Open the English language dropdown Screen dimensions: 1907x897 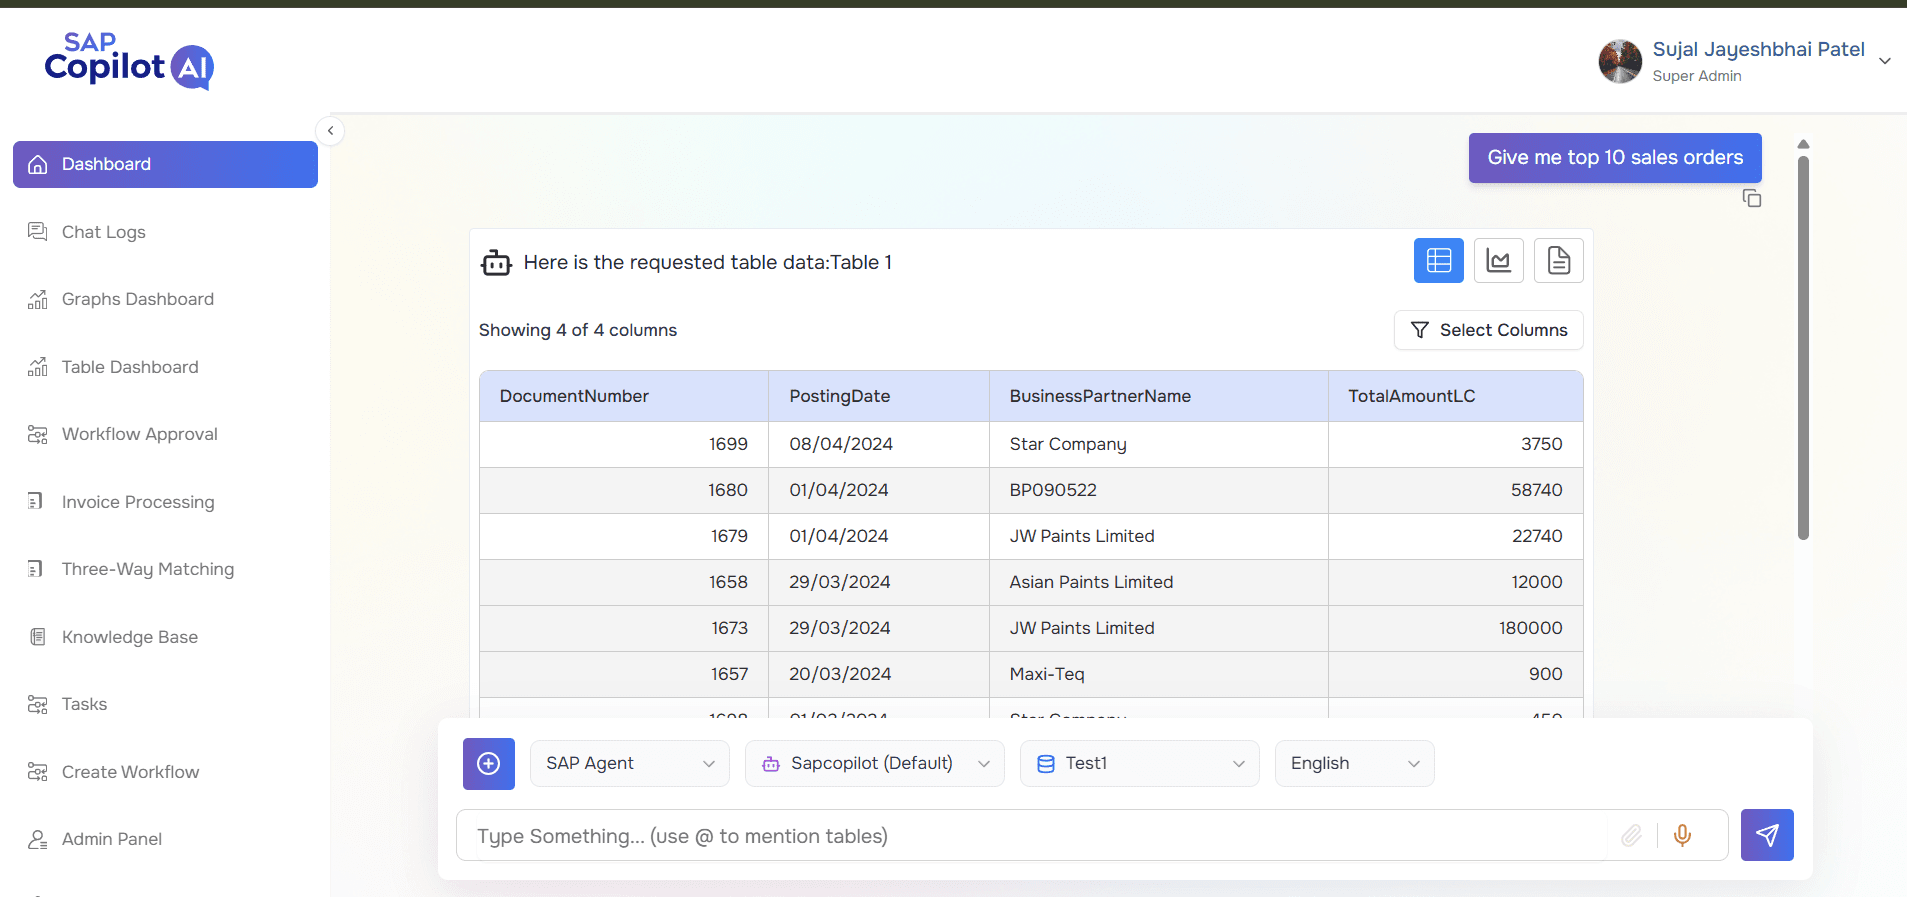[x=1355, y=764]
